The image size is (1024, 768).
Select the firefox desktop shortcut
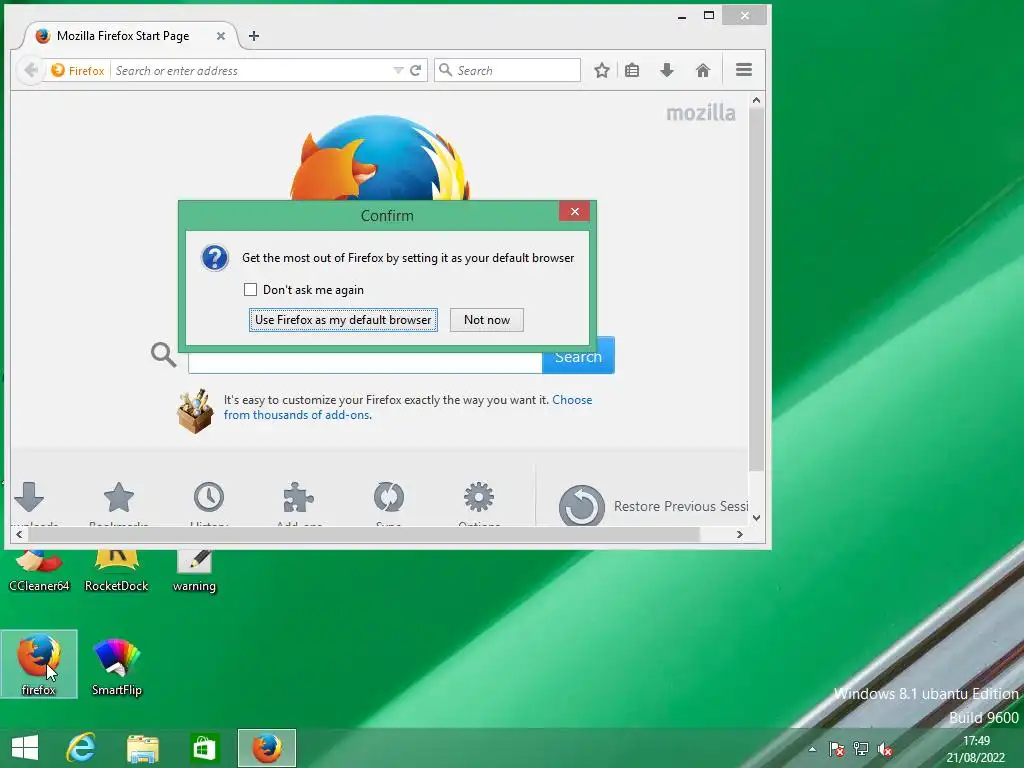click(39, 664)
